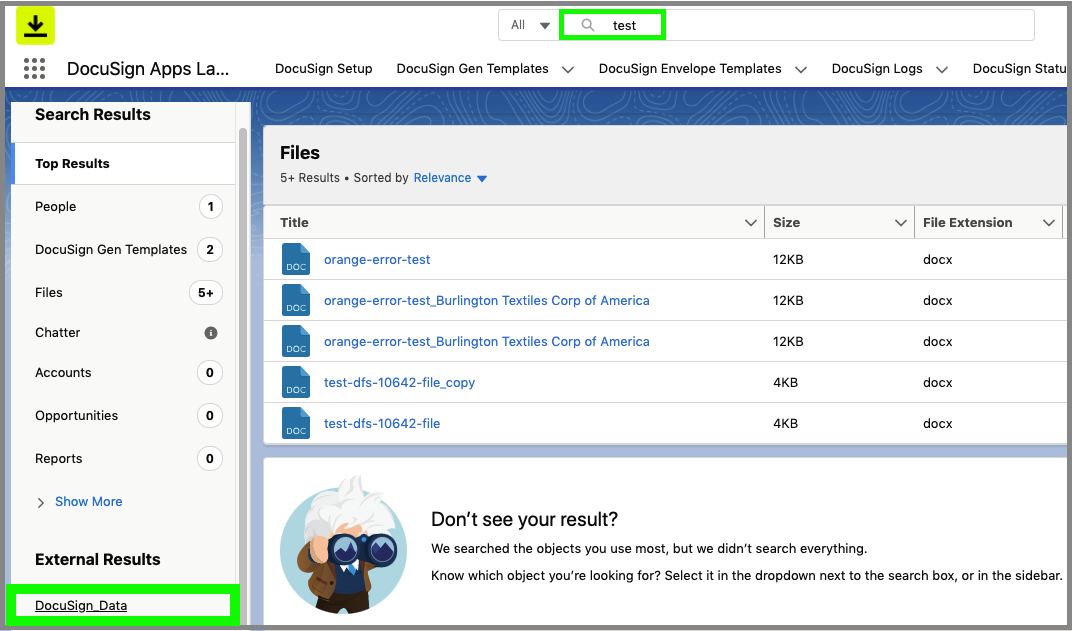Viewport: 1072px width, 631px height.
Task: Select the People sidebar filter
Action: coord(55,206)
